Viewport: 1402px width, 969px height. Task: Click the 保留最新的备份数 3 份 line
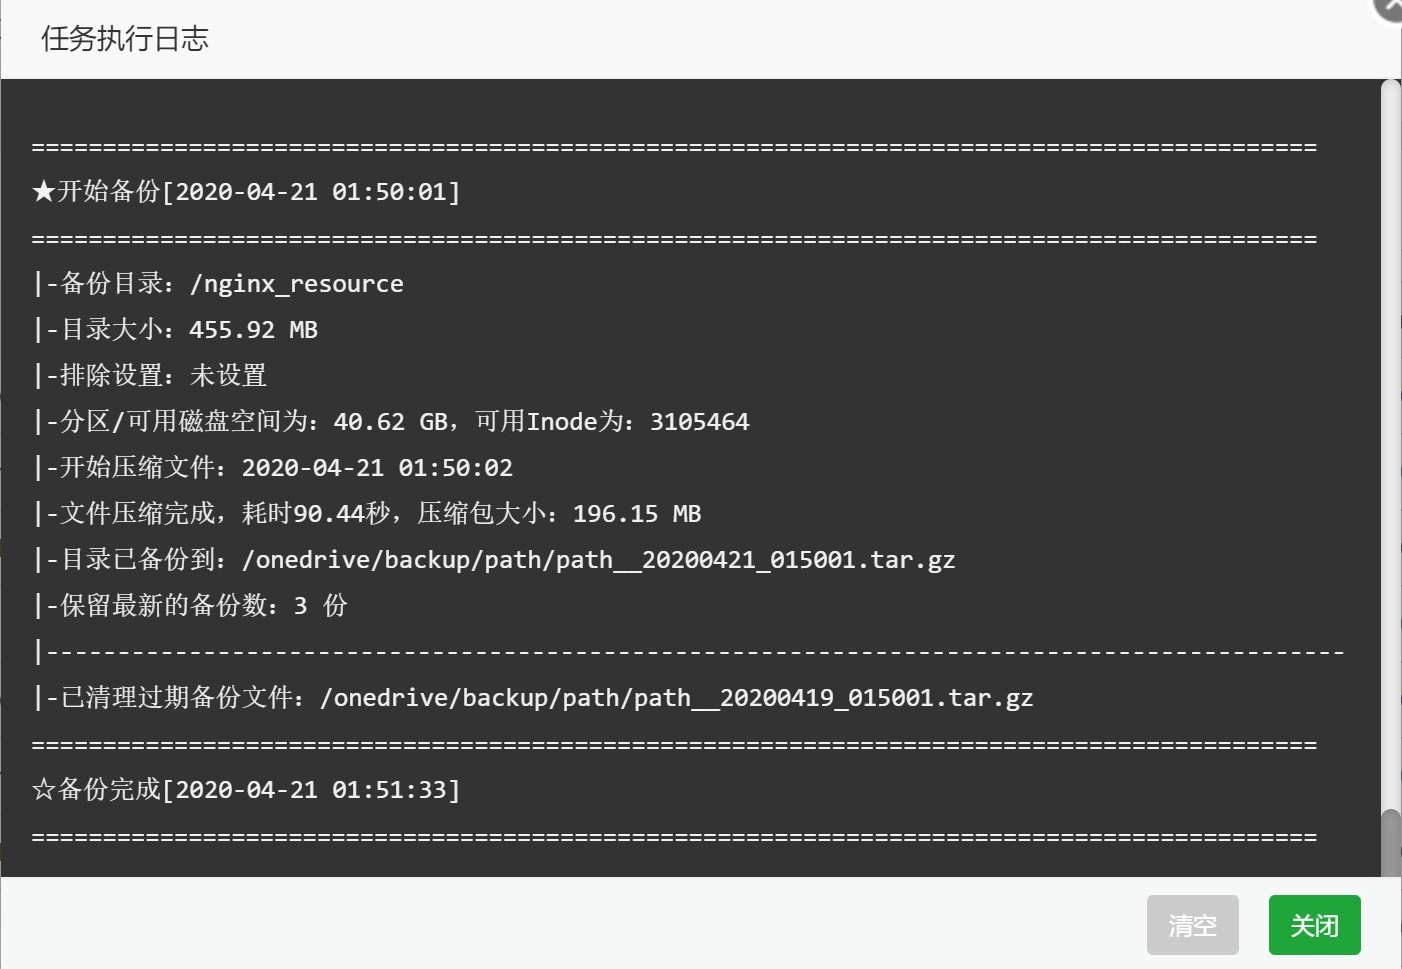point(190,605)
